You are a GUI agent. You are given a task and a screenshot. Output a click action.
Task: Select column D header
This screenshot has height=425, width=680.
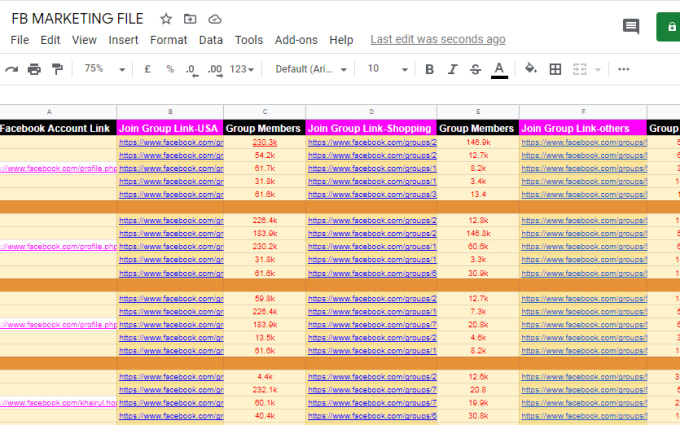[371, 112]
